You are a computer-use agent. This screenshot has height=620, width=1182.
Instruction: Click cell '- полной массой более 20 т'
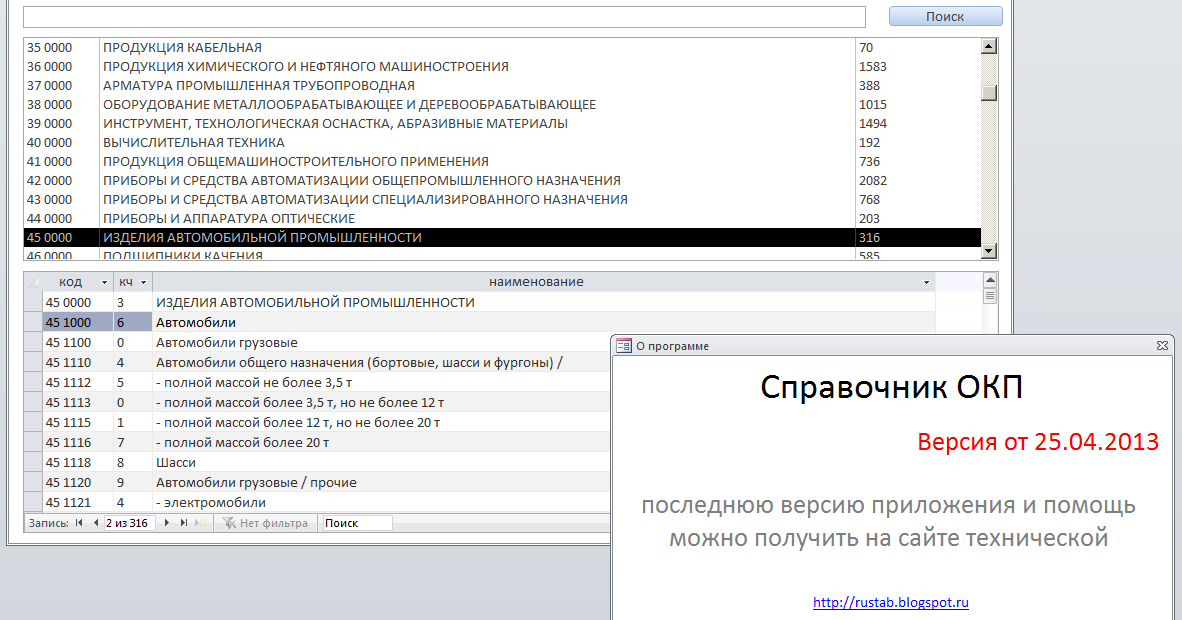381,442
